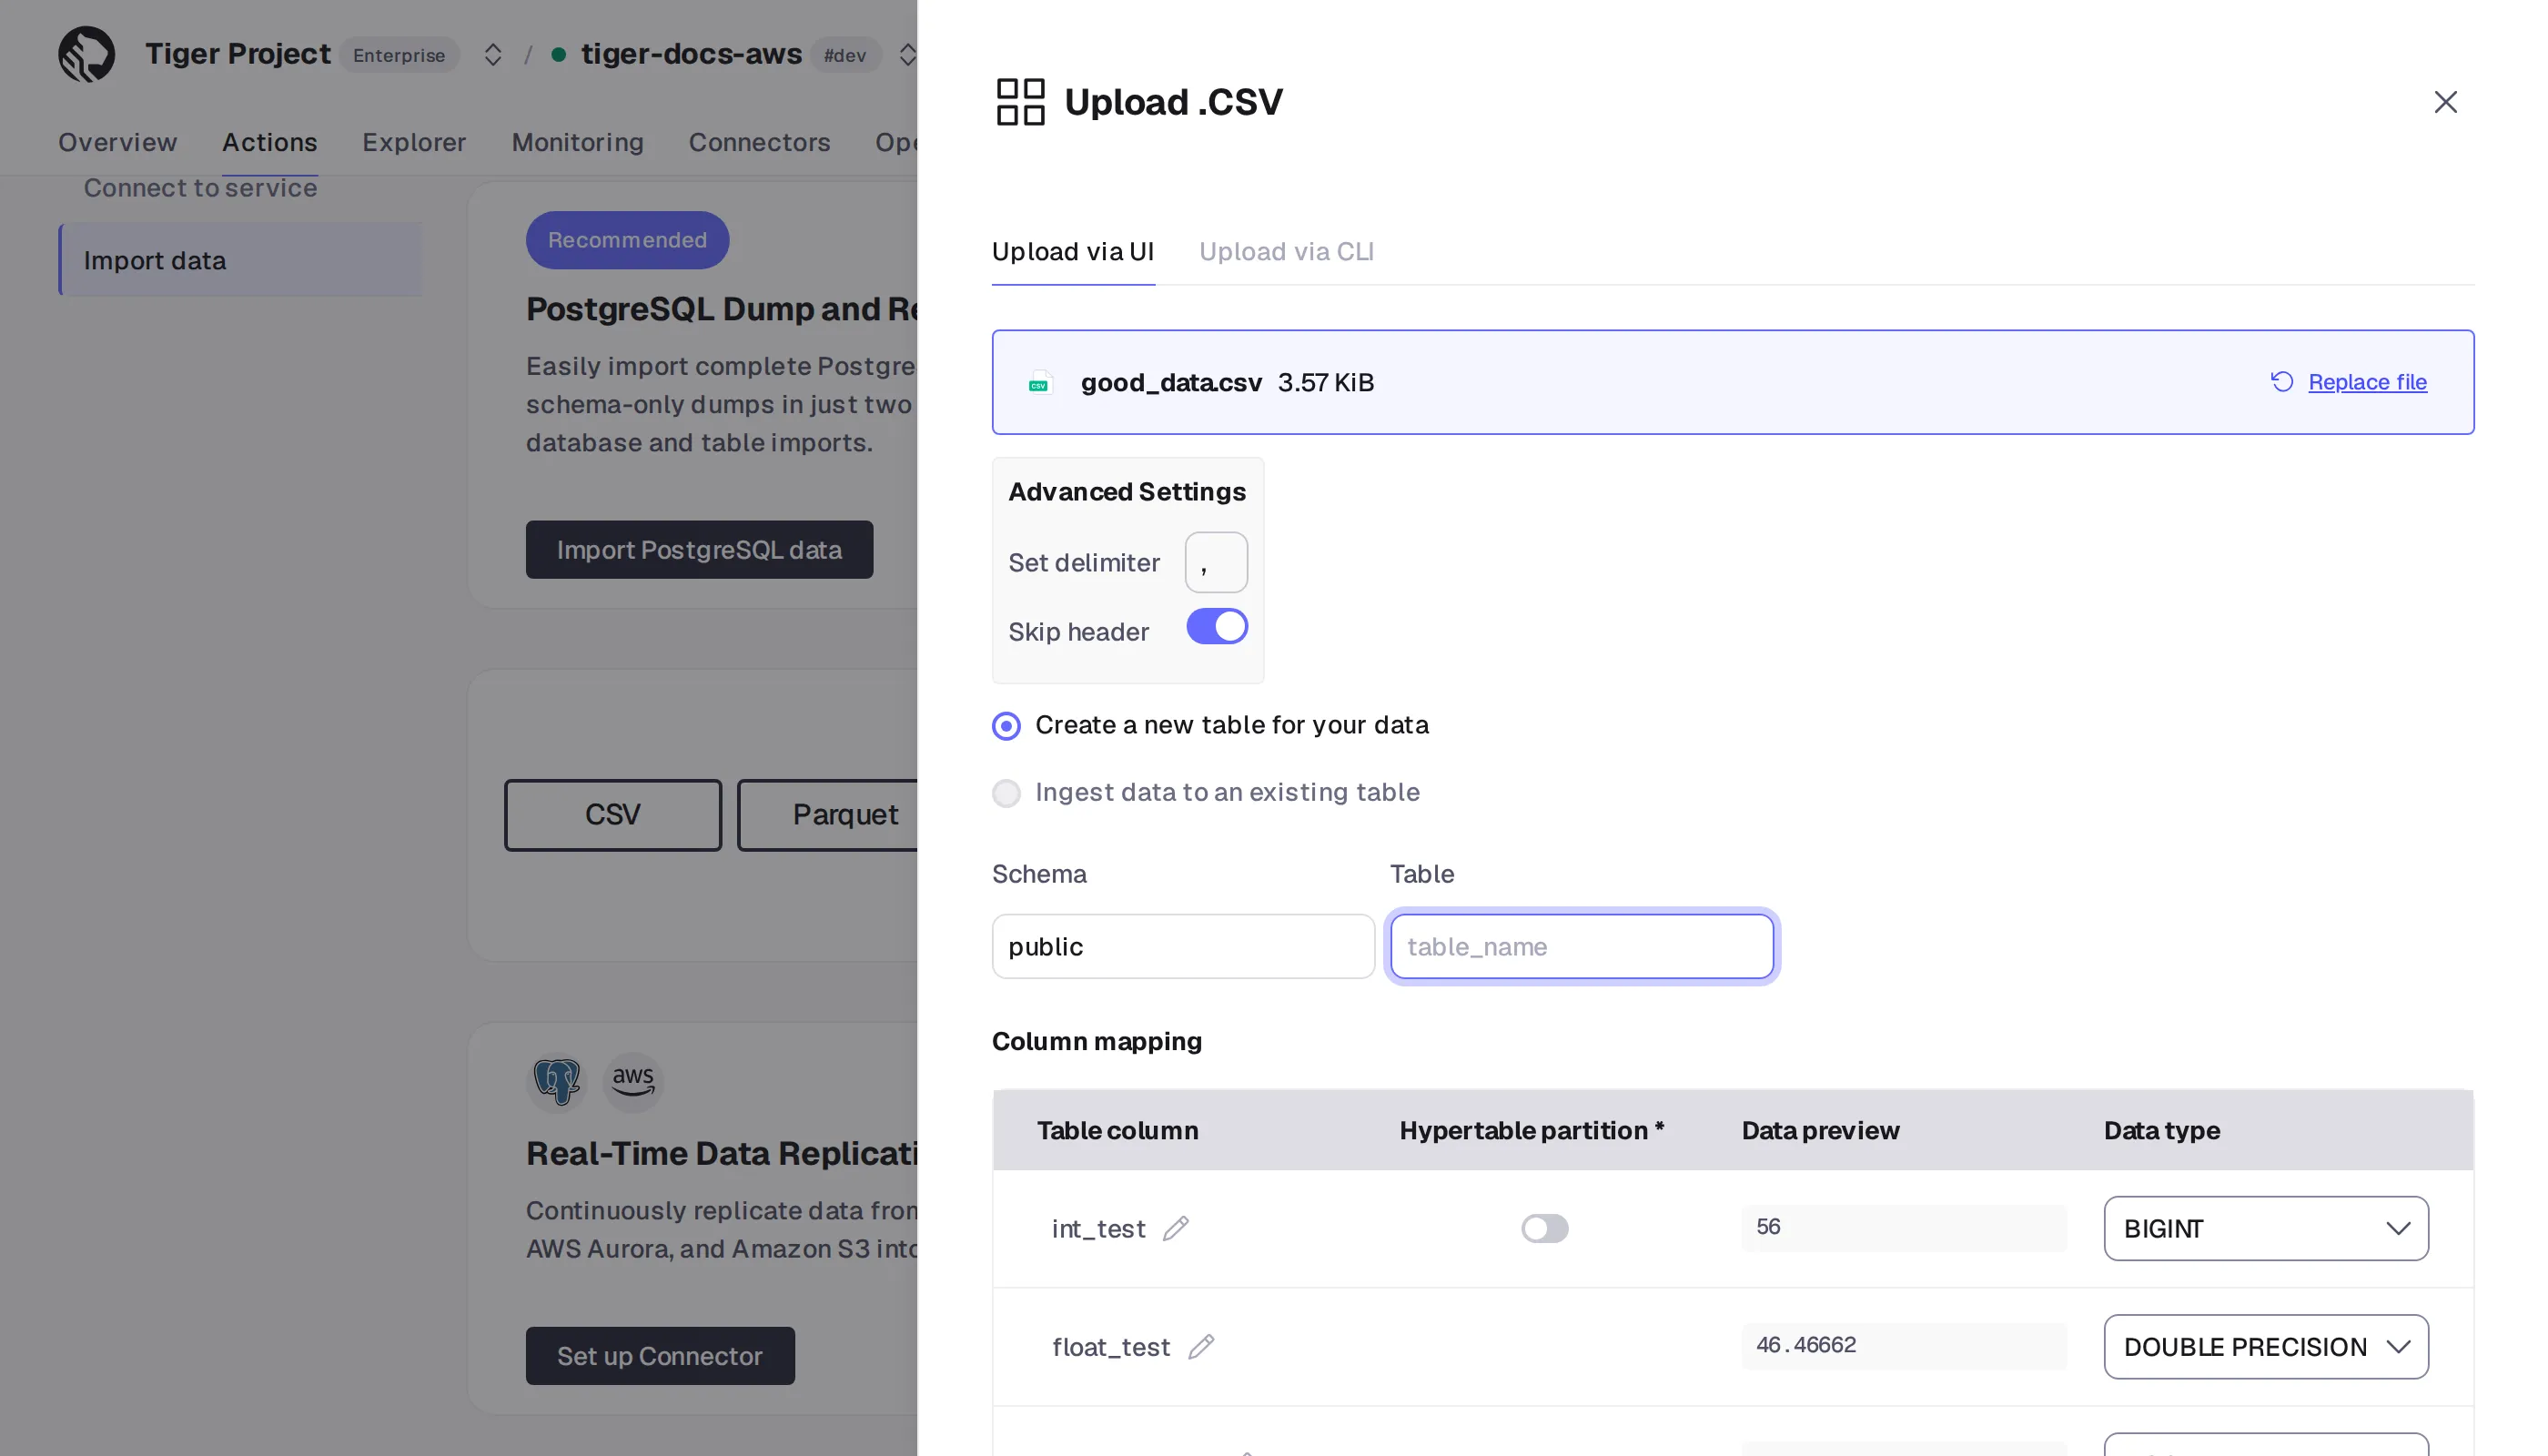Open the tiger-docs-aws service switcher chevrons

[x=907, y=54]
